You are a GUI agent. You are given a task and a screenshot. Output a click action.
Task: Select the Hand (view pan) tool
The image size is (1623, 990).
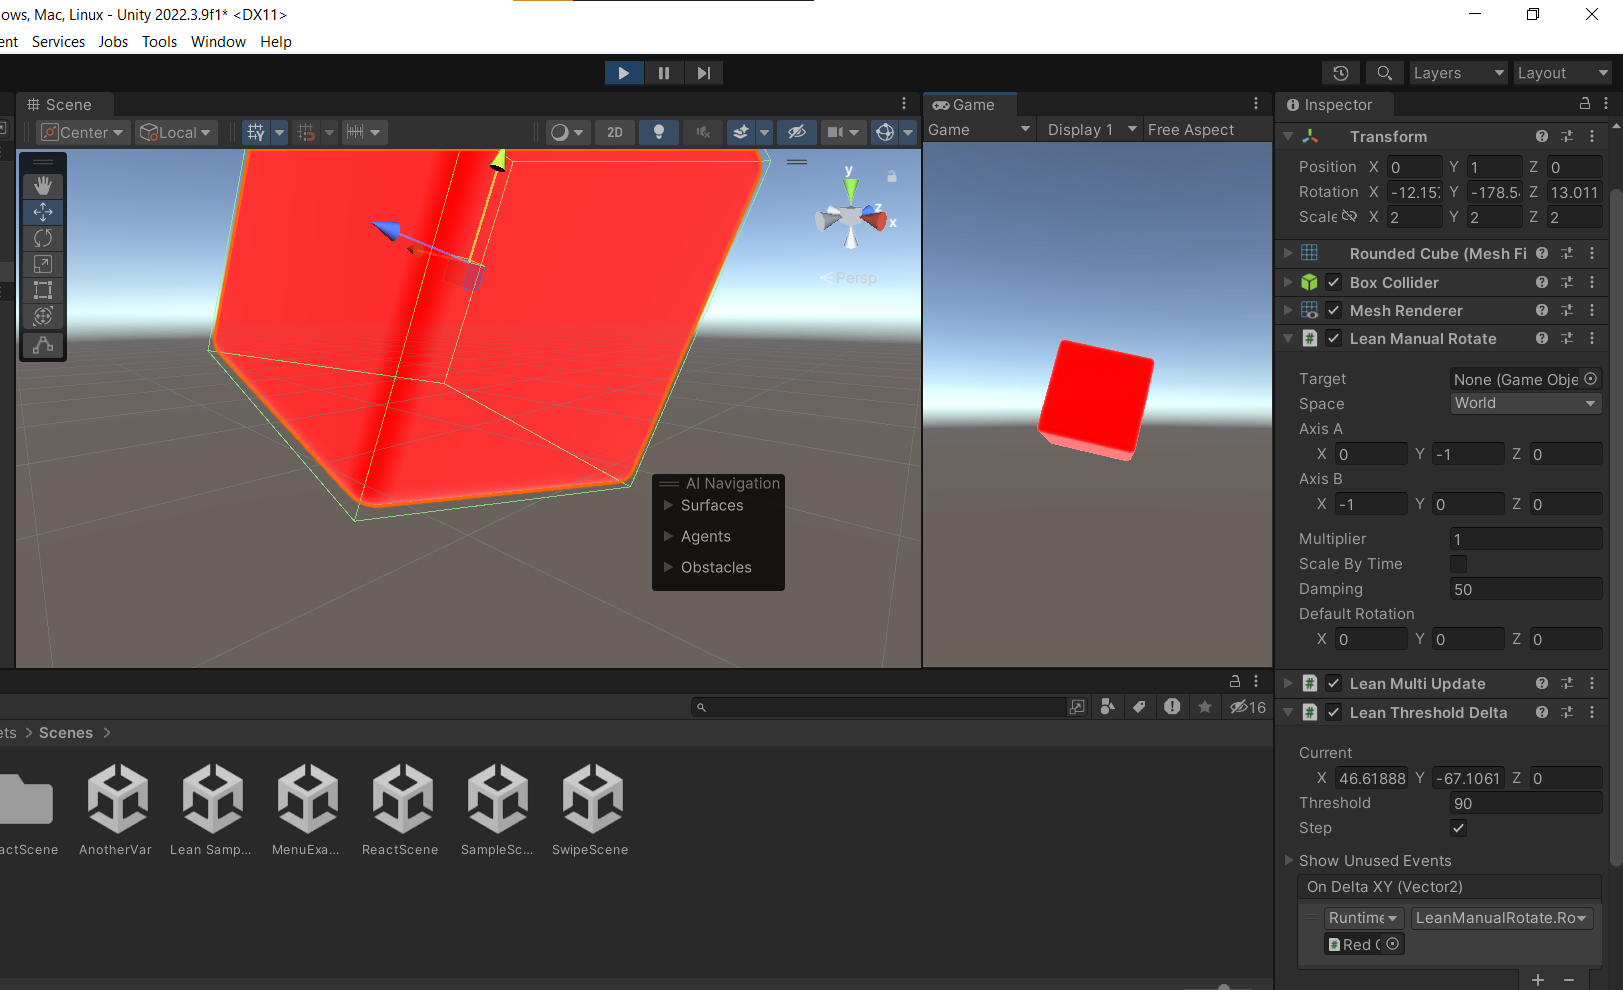pos(42,185)
